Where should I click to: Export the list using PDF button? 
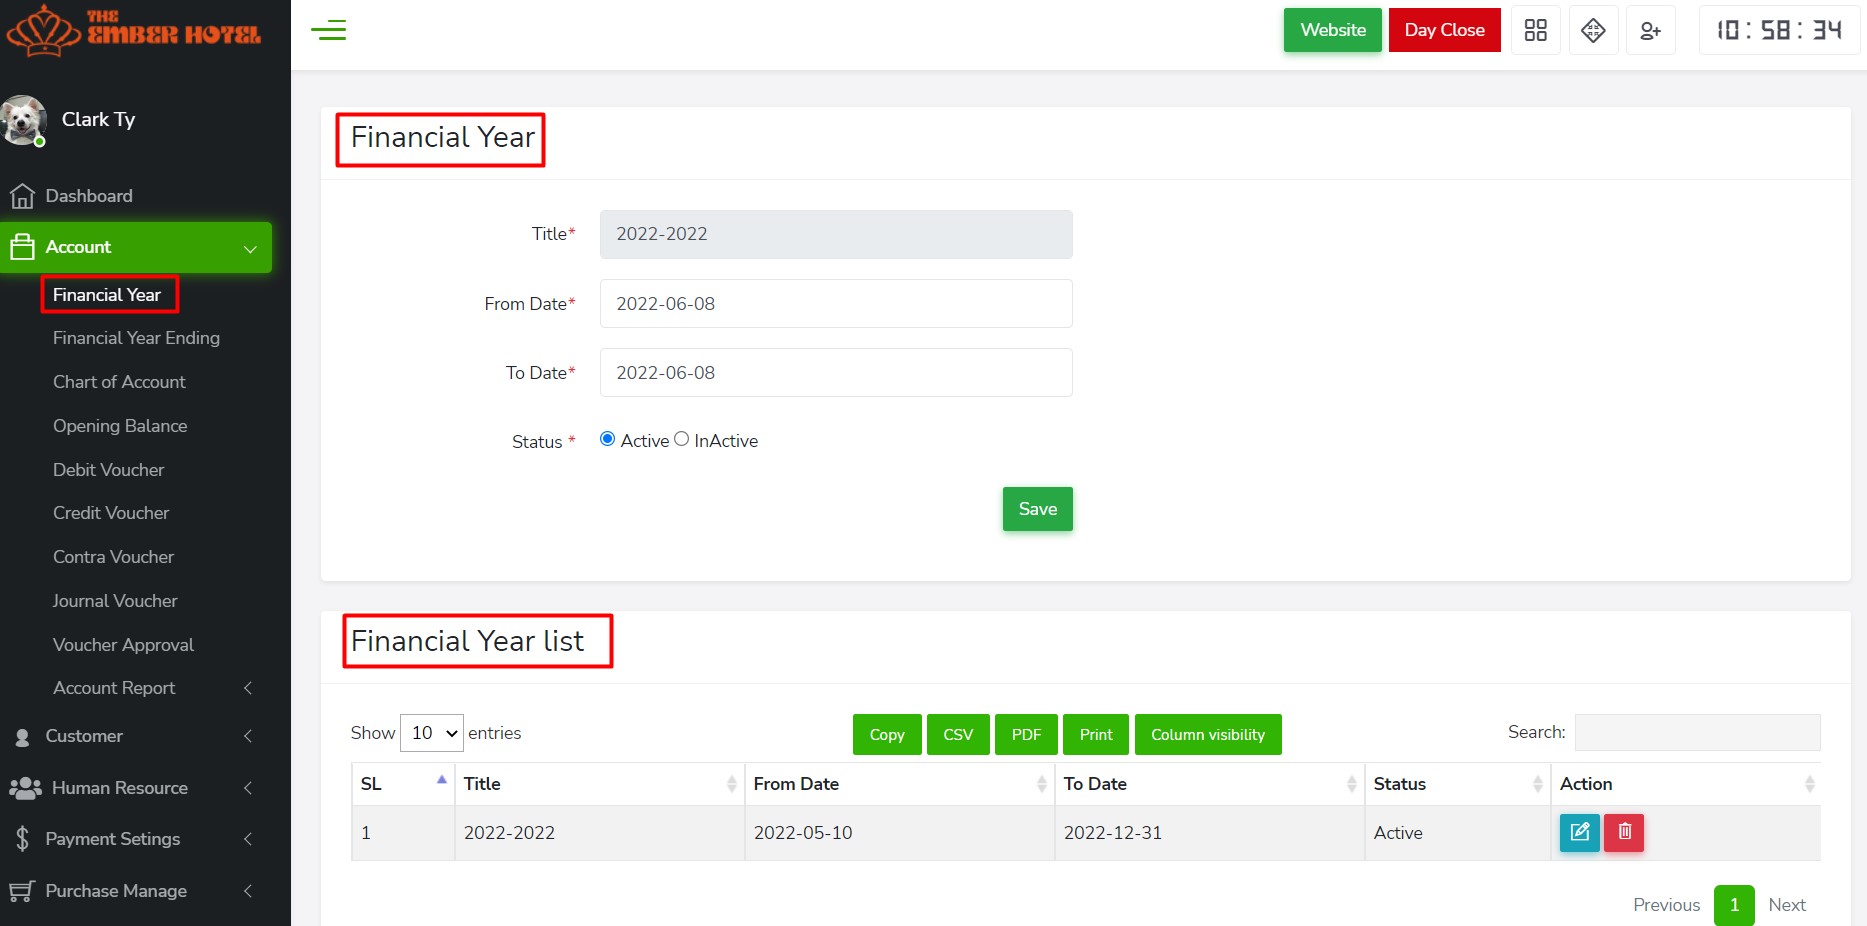1026,735
